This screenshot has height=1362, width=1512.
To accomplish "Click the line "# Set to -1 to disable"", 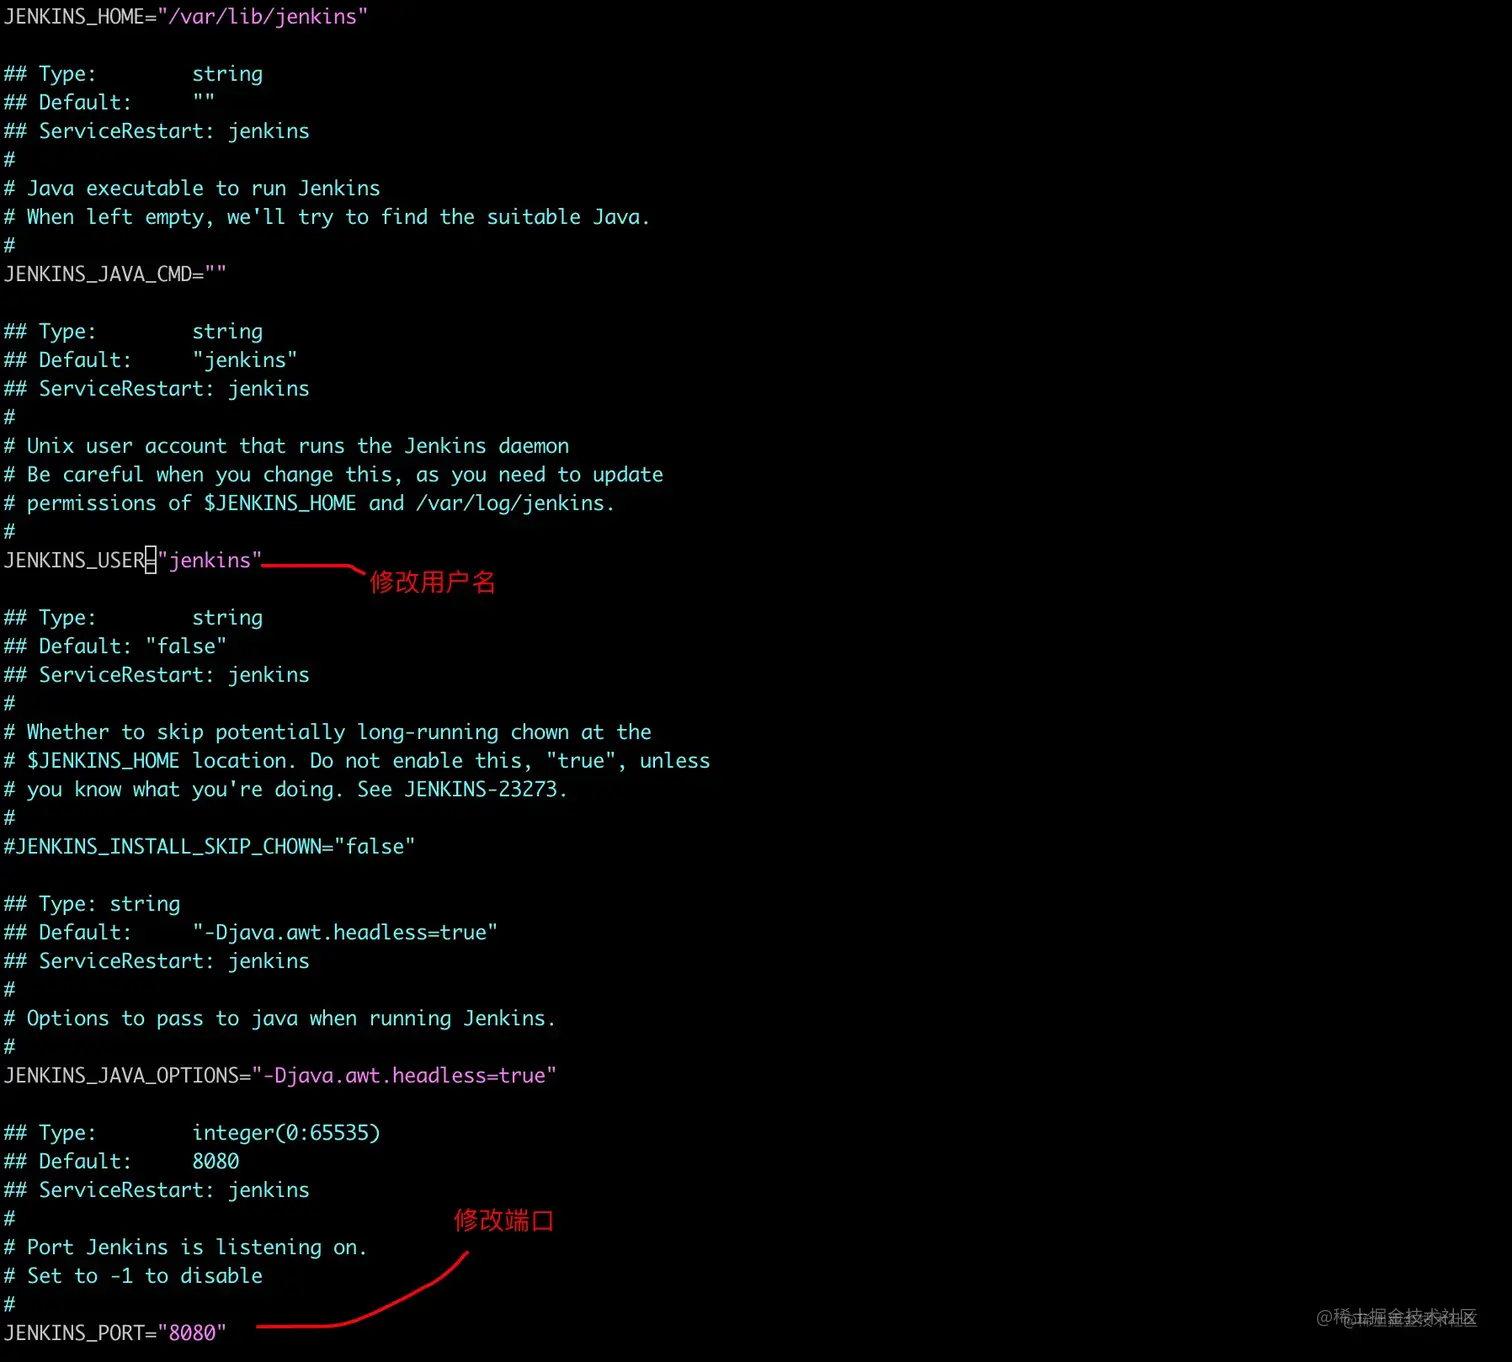I will pyautogui.click(x=133, y=1276).
